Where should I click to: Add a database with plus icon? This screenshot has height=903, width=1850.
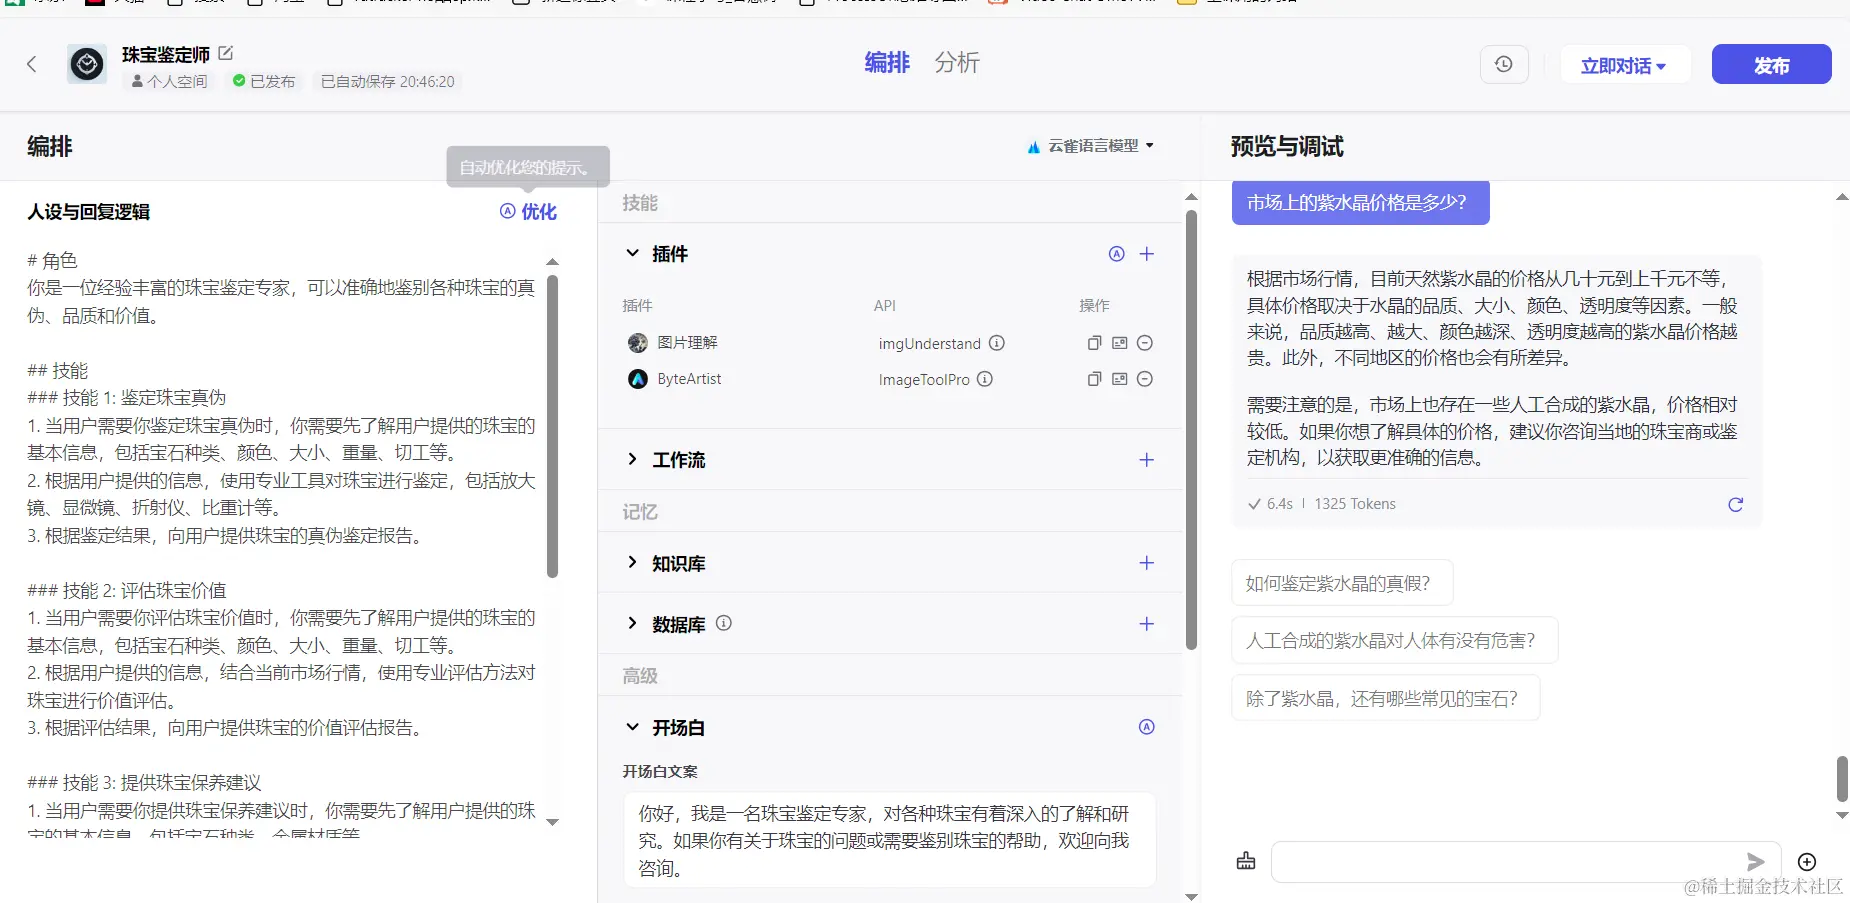click(x=1147, y=624)
